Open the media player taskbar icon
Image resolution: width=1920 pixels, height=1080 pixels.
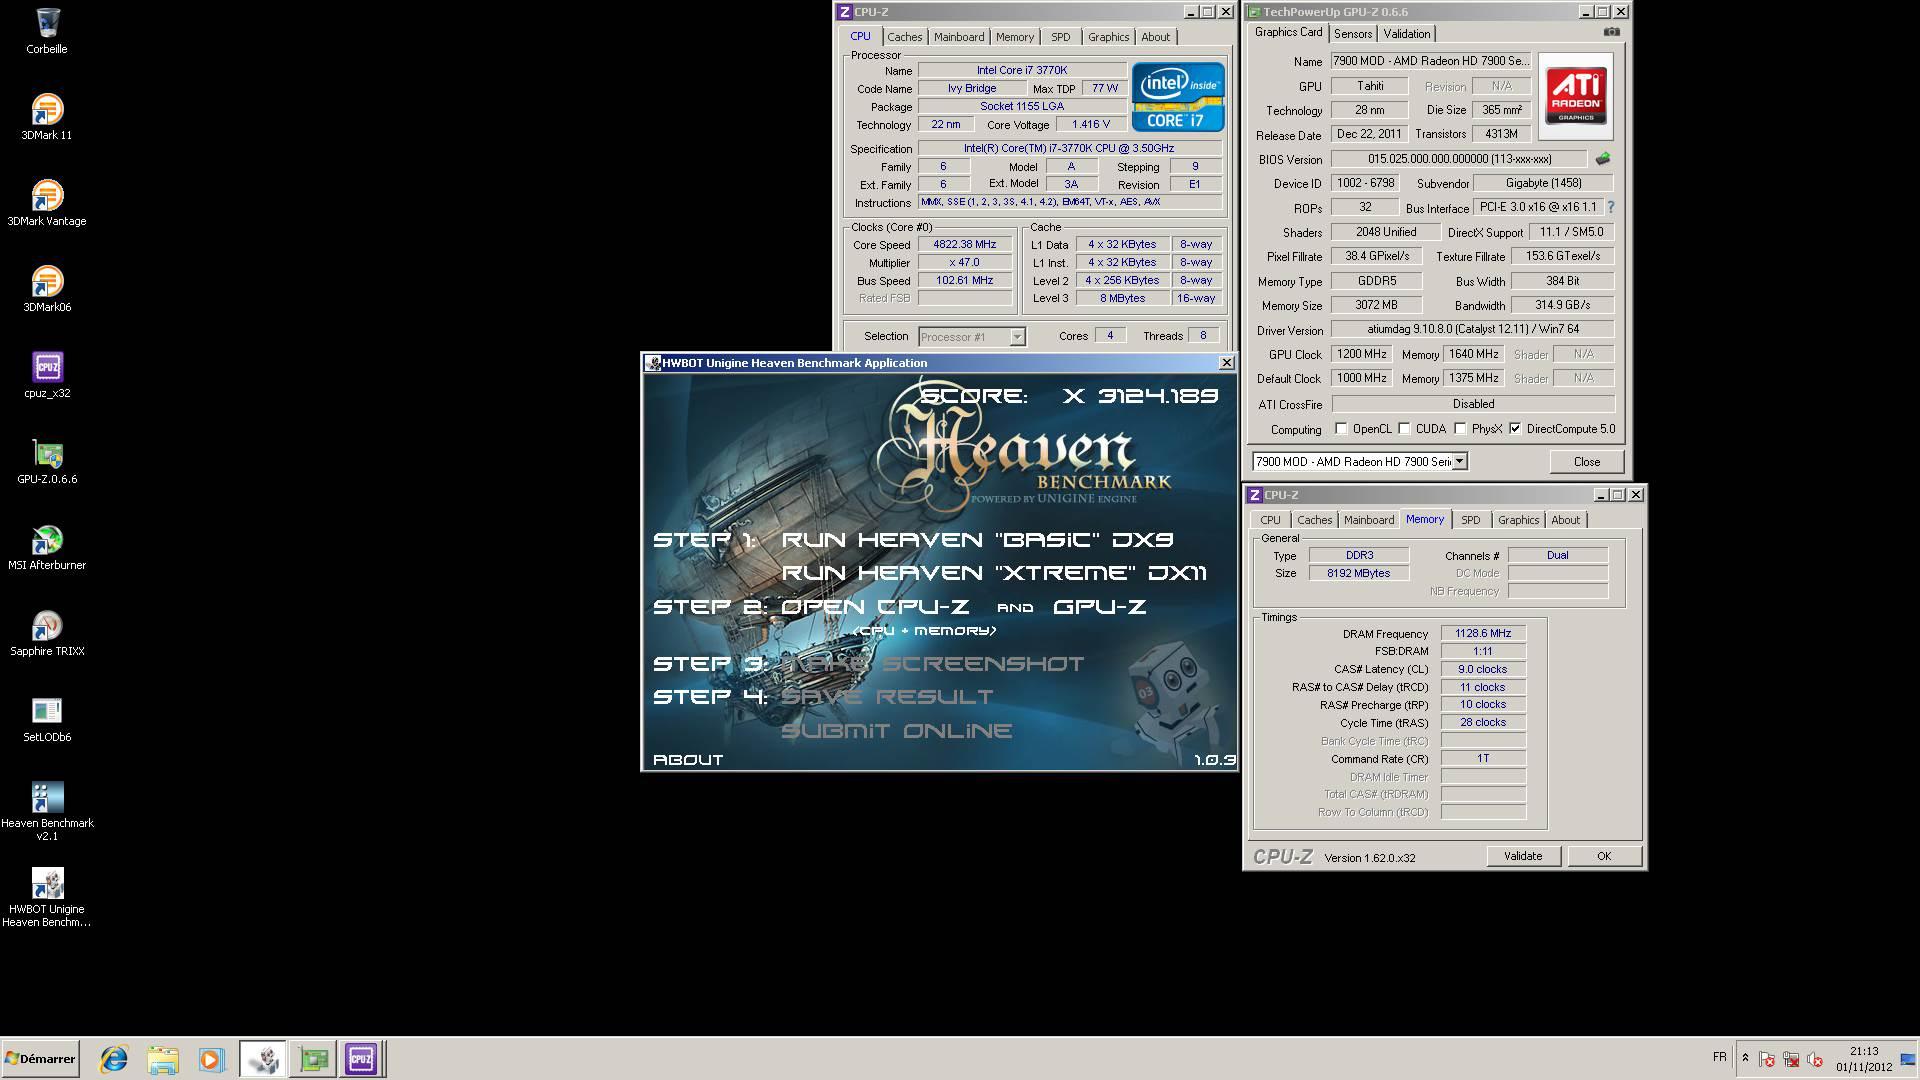[x=211, y=1059]
